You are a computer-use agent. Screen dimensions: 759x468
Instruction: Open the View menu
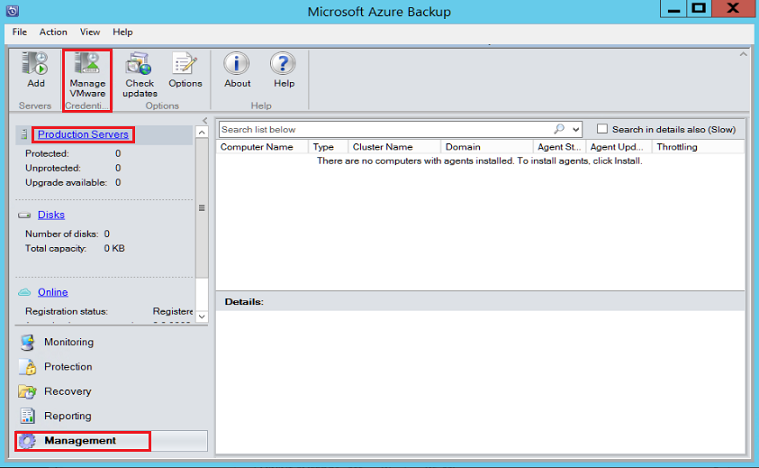coord(90,32)
